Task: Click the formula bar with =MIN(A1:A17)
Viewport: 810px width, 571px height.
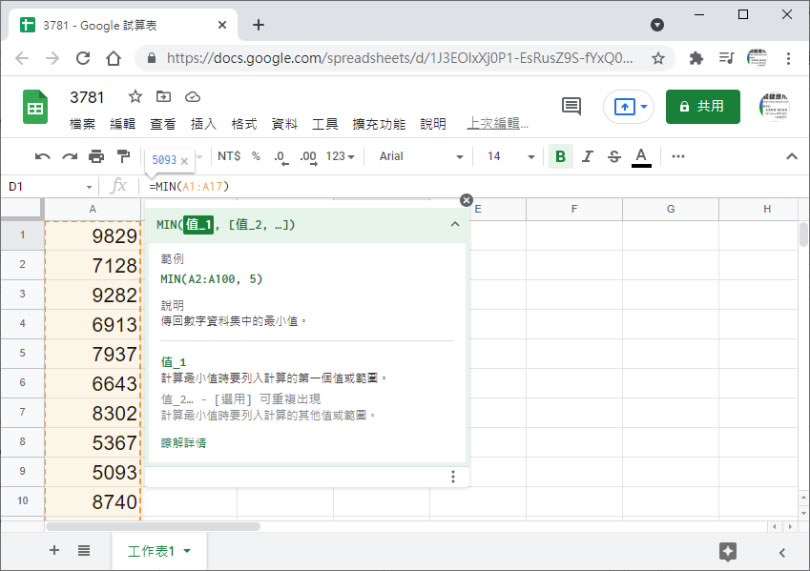Action: 475,187
